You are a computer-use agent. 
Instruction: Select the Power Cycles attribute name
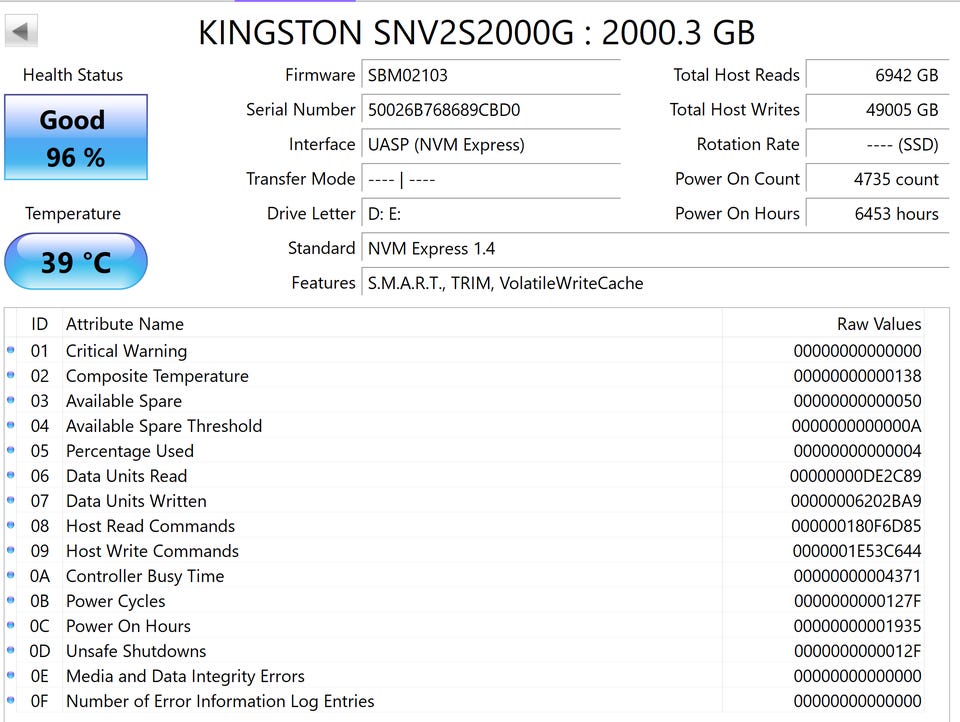(x=116, y=601)
